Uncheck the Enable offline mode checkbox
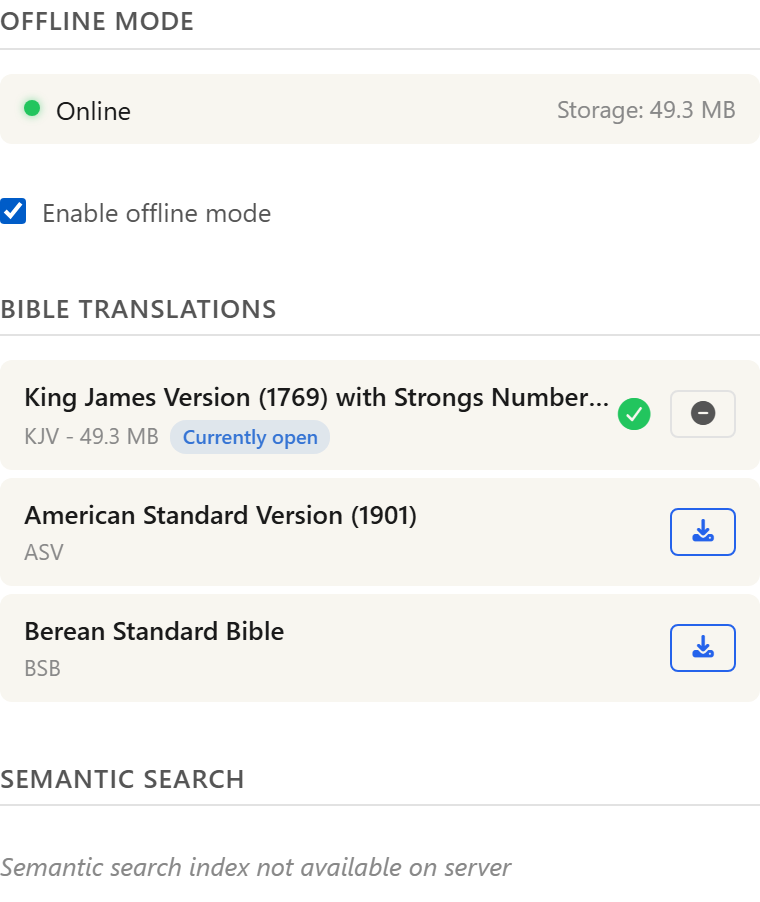Screen dimensions: 760x902 click(x=13, y=211)
